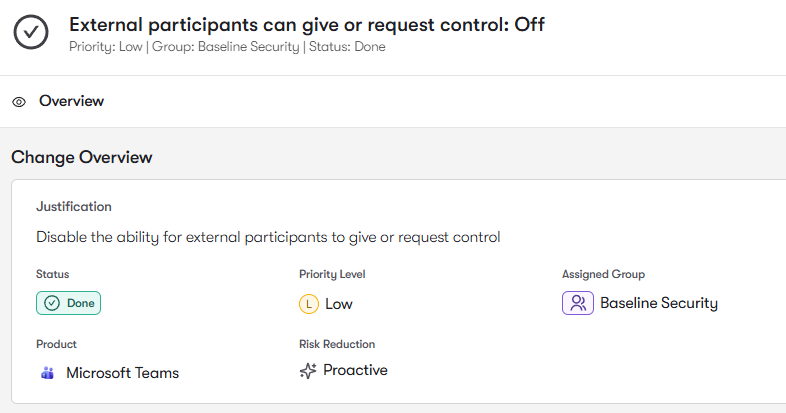This screenshot has width=786, height=413.
Task: Click the title 'External participants can give or request control: Off'
Action: [307, 24]
